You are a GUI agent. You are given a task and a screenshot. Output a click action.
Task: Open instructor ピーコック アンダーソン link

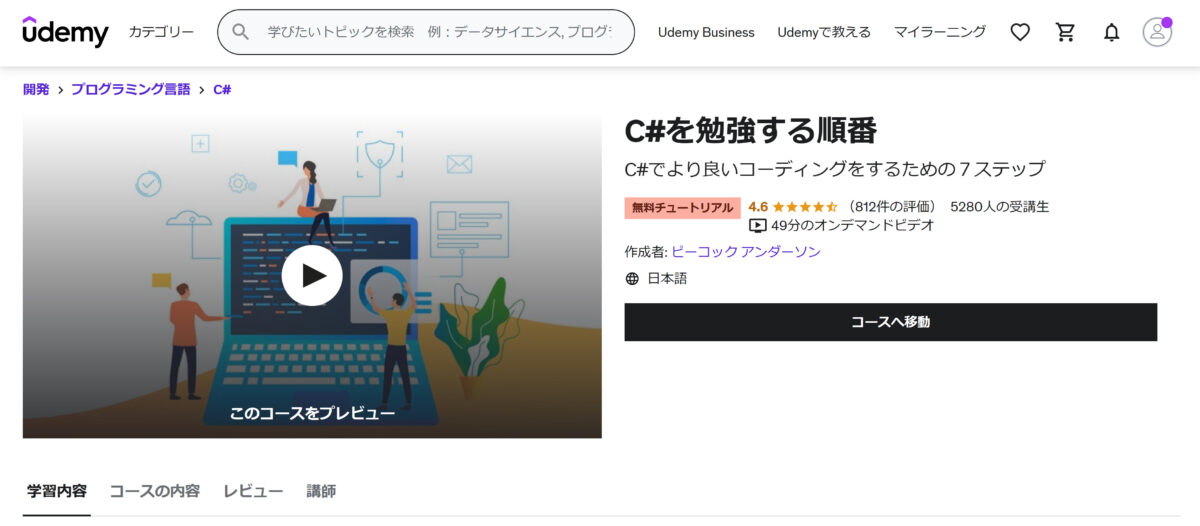coord(746,252)
